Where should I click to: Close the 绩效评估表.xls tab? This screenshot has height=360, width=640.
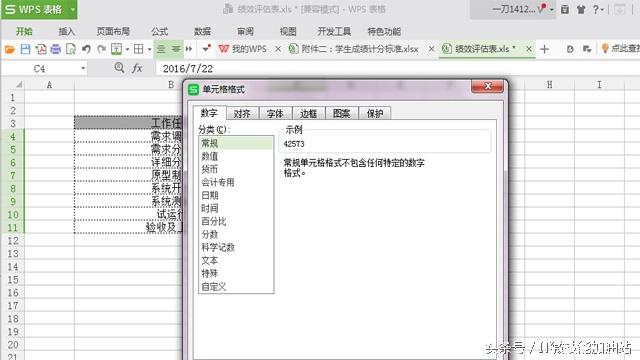coord(529,49)
